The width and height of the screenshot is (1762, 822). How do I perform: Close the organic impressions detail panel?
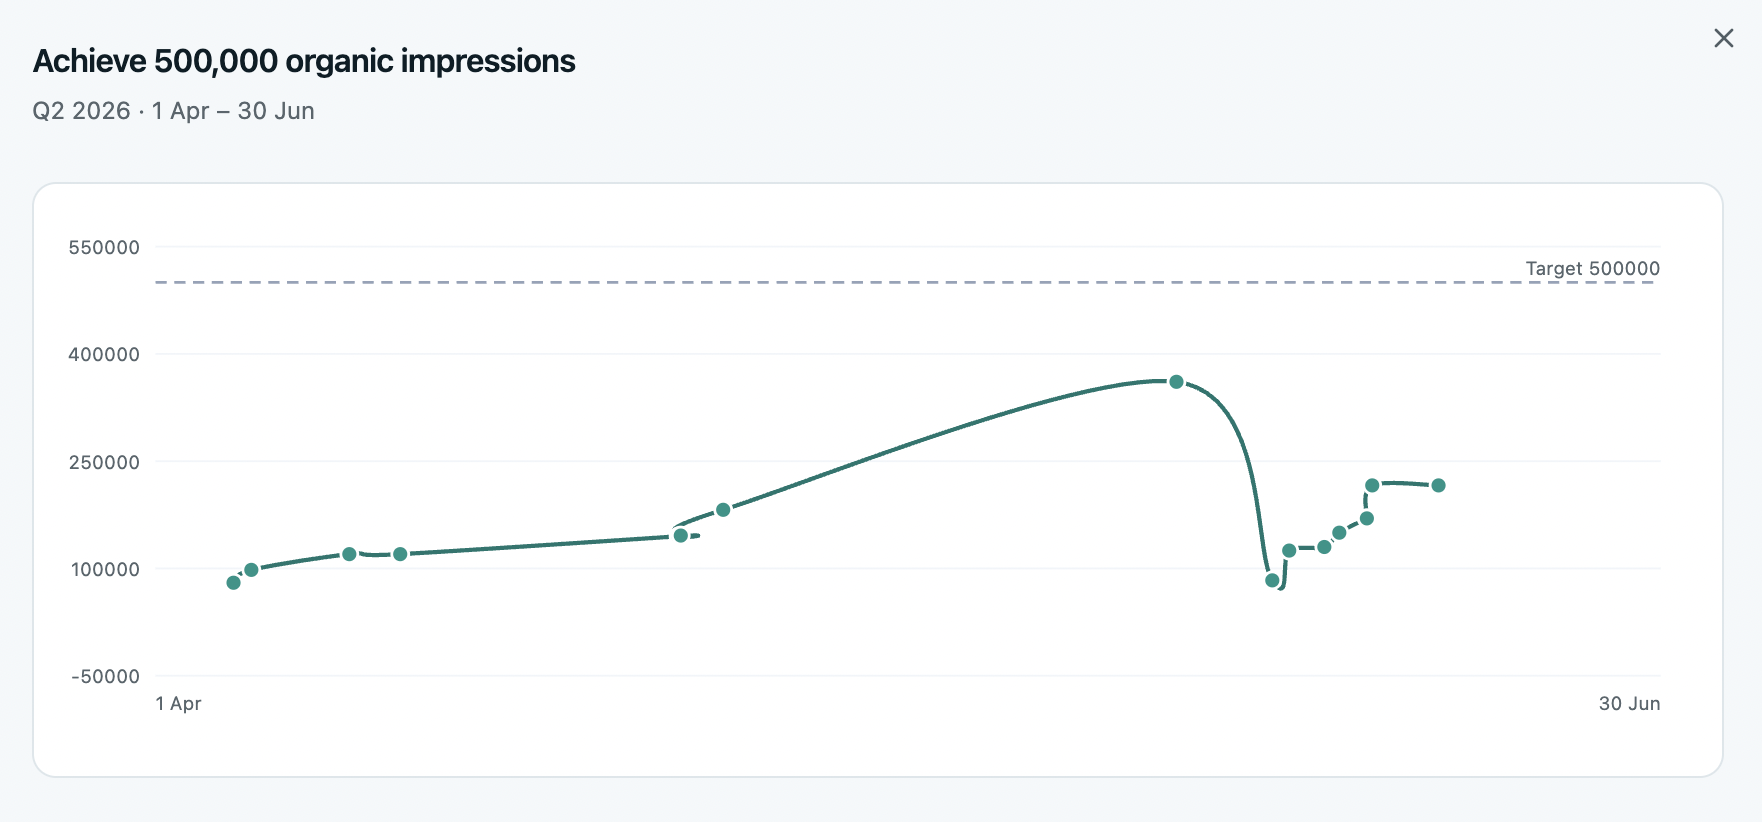point(1723,38)
